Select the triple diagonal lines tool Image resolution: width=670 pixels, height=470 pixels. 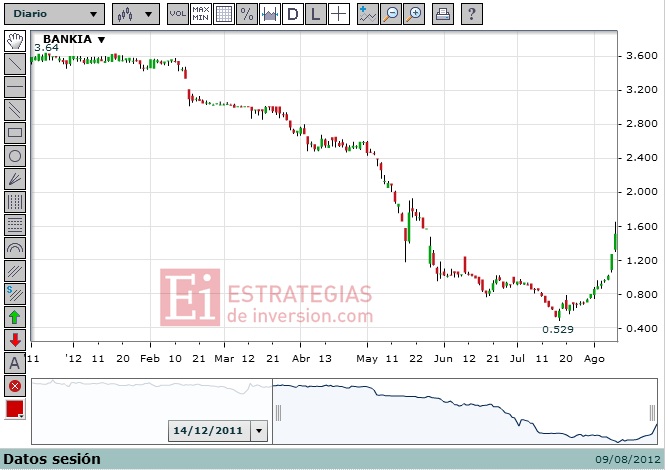tap(15, 271)
